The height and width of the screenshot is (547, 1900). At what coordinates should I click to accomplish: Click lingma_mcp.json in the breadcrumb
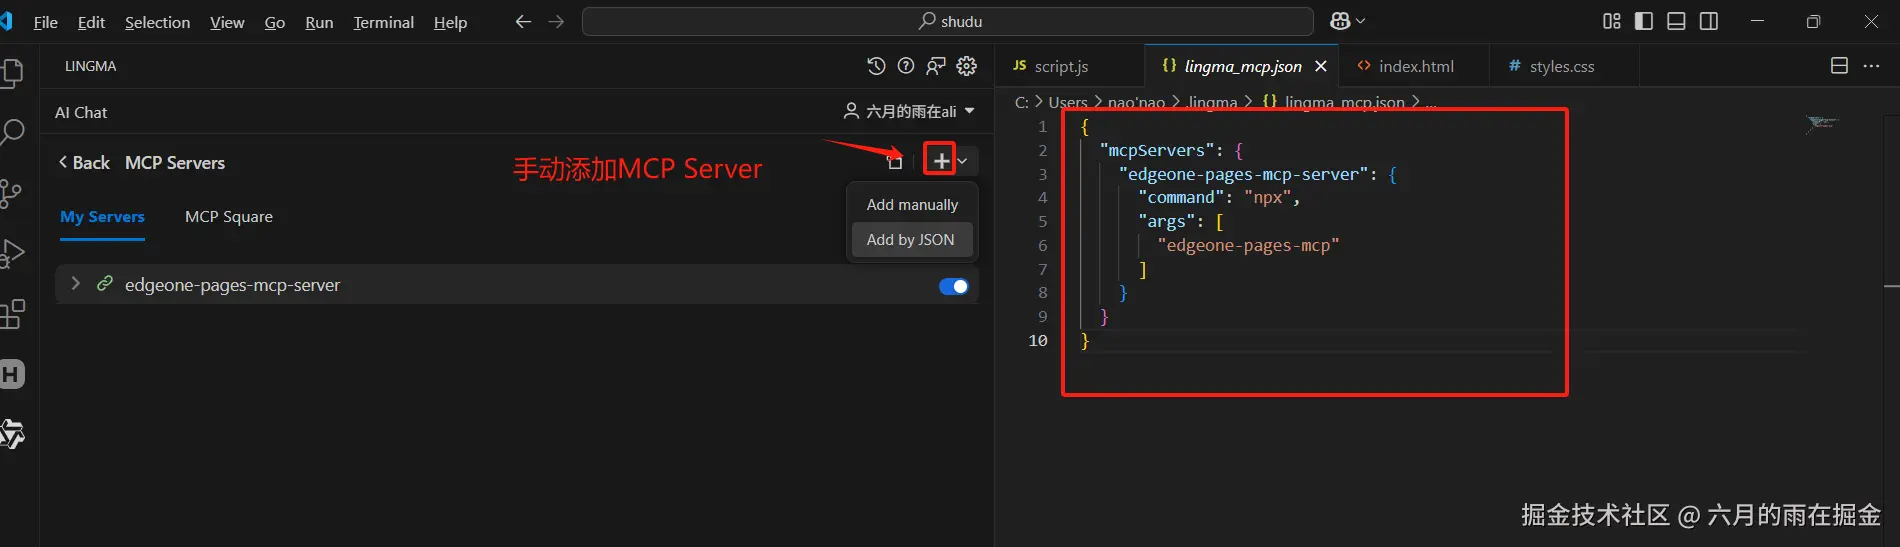coord(1344,102)
